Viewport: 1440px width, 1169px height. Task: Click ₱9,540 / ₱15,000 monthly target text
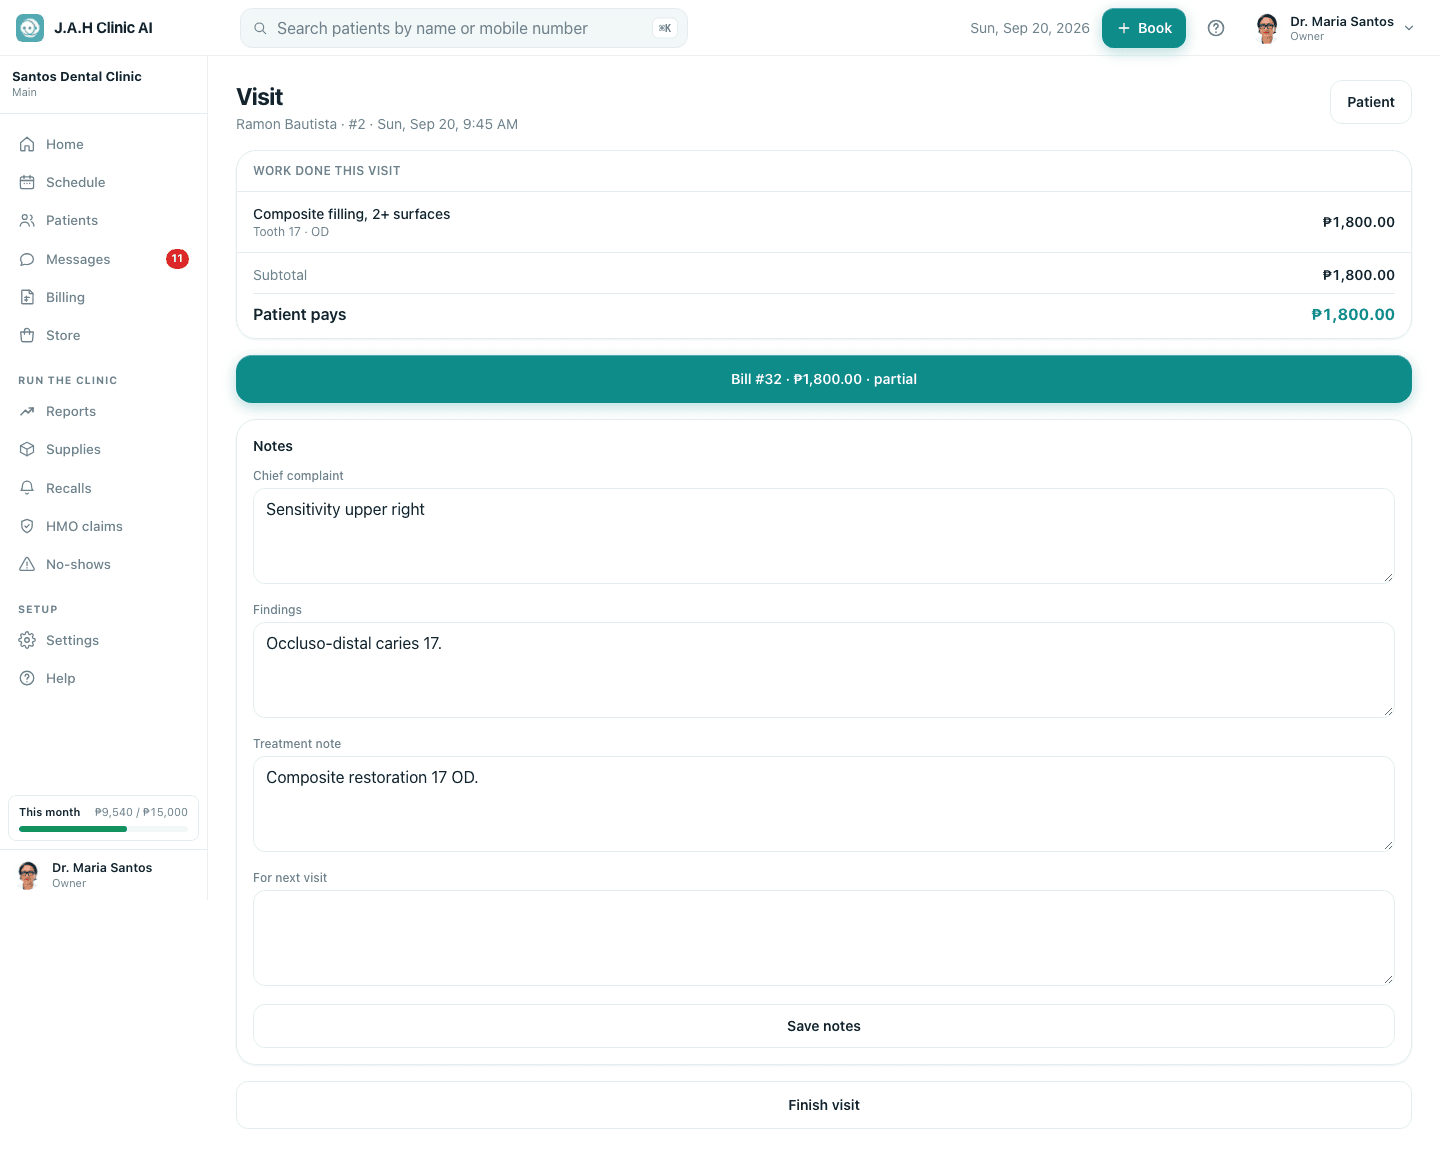click(x=141, y=812)
